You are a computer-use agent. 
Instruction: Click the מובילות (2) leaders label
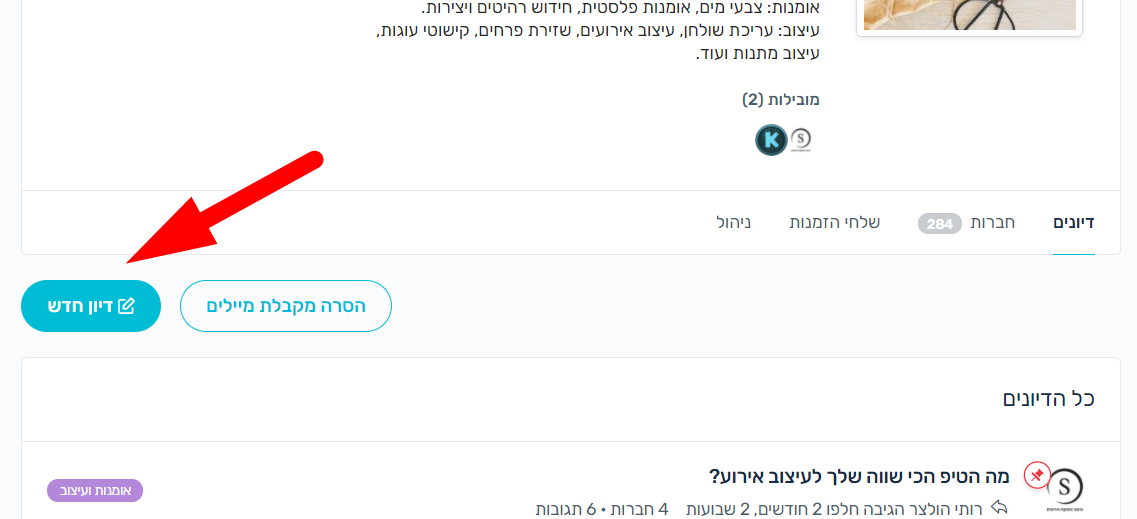(781, 100)
